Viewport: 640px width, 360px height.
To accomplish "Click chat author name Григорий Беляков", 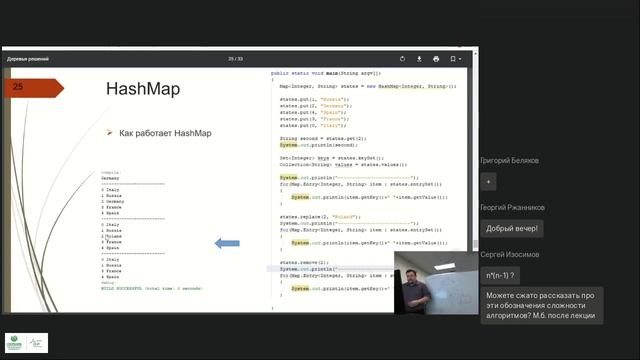I will 509,160.
